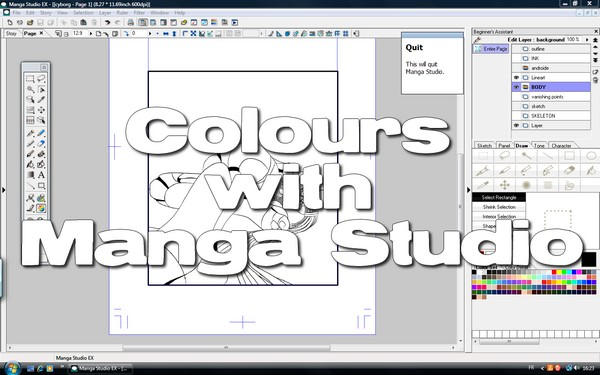Screen dimensions: 600x375
Task: Switch to the Sketch tab
Action: 484,146
